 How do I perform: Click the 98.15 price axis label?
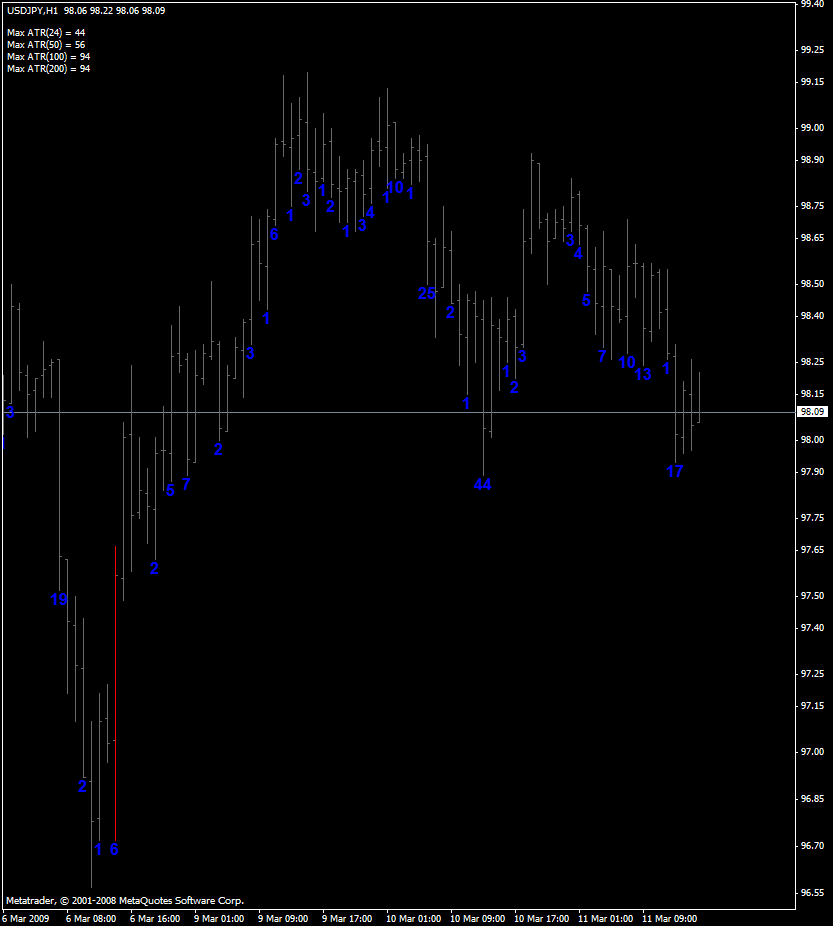point(812,394)
